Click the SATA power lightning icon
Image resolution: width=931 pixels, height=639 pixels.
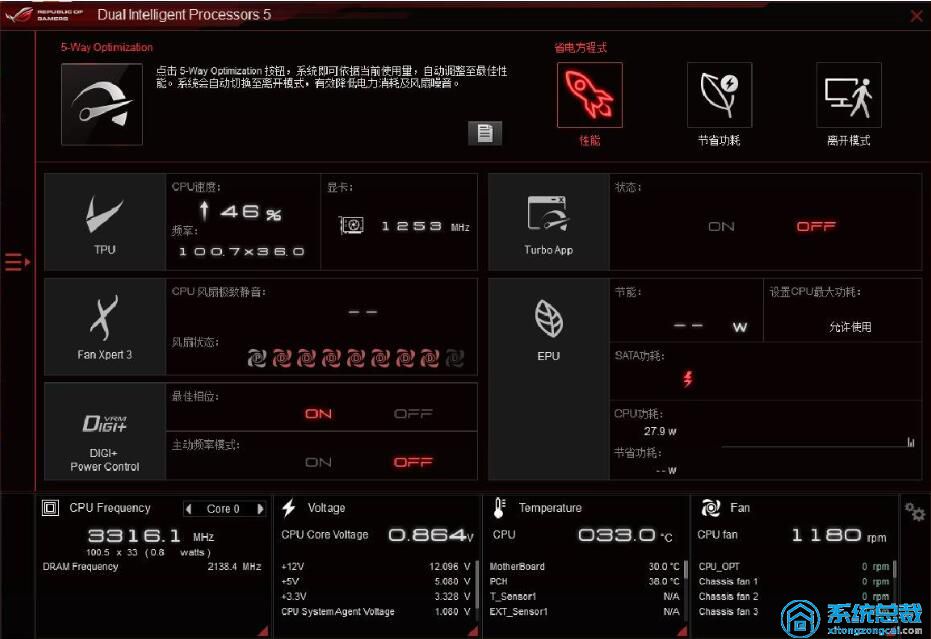[x=688, y=378]
